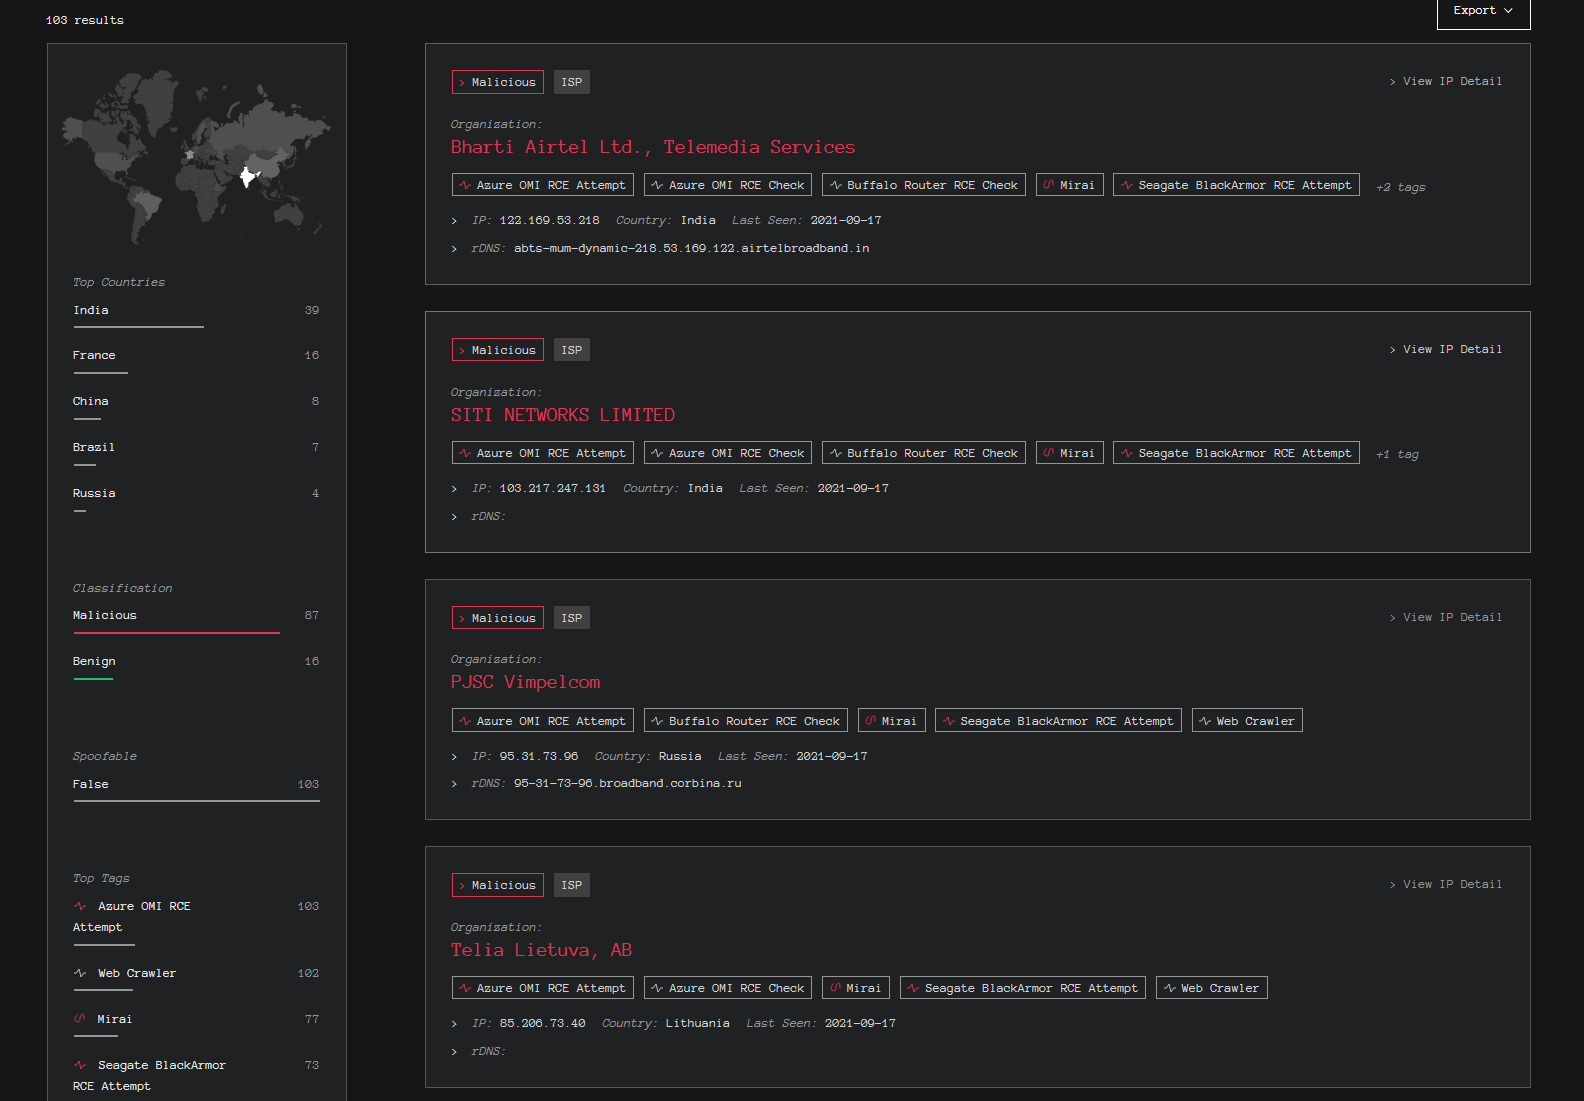Filter by China in Top Countries
The height and width of the screenshot is (1101, 1584).
(196, 407)
